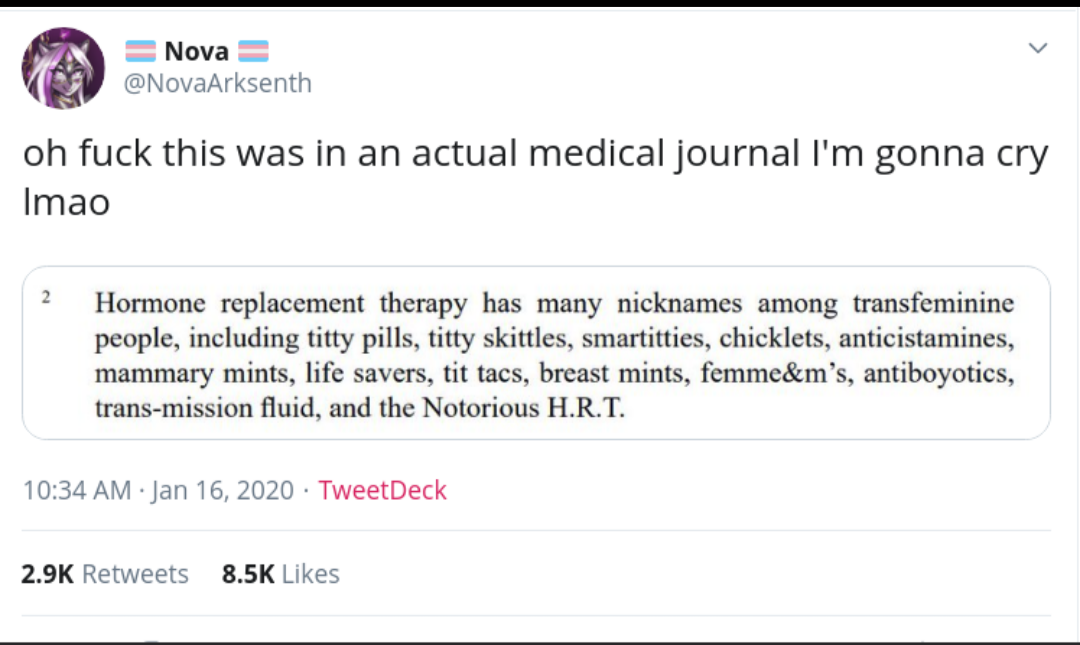Expand the tweet options chevron
This screenshot has width=1080, height=645.
point(1038,48)
